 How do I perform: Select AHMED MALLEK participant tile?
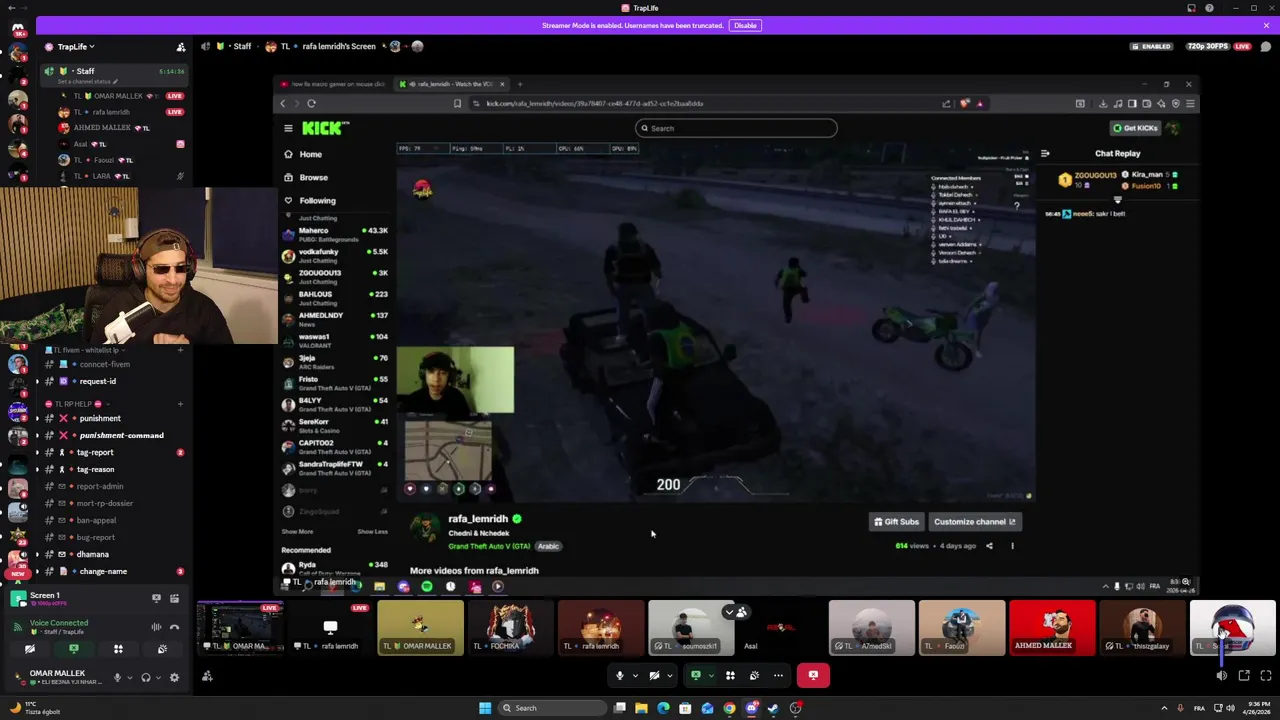pos(1052,627)
